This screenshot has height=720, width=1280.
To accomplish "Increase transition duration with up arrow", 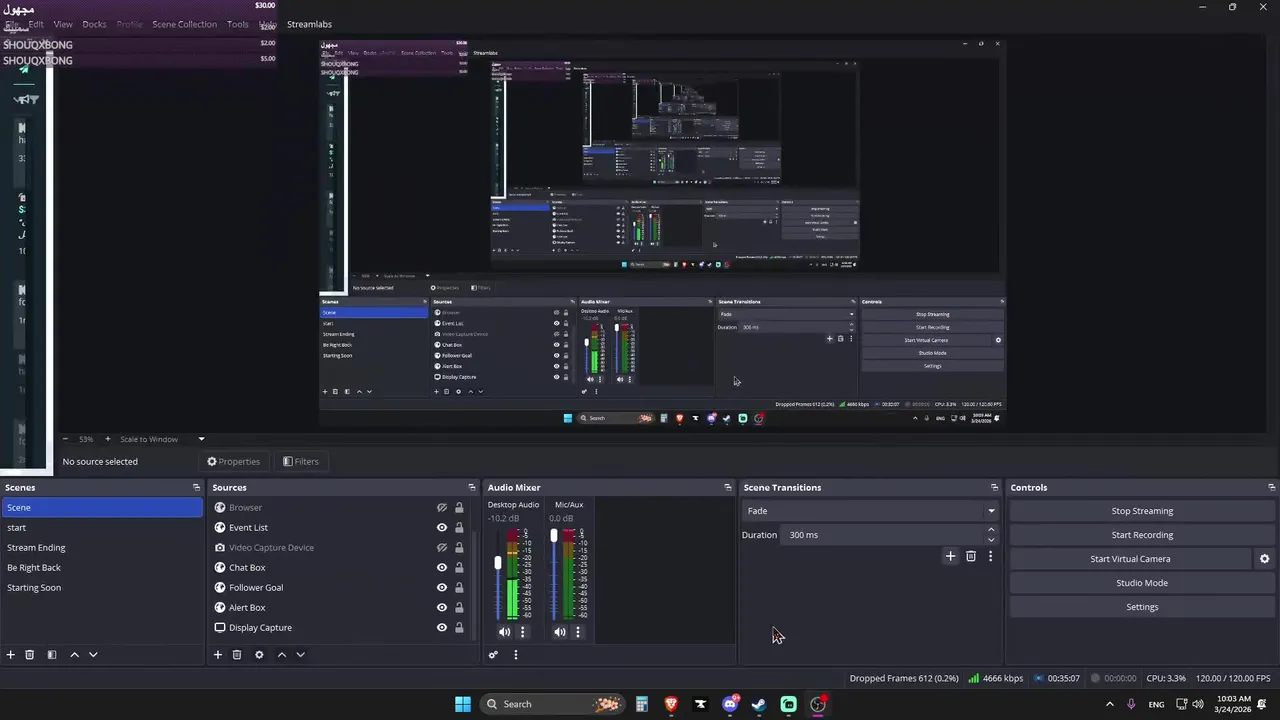I will pyautogui.click(x=991, y=530).
